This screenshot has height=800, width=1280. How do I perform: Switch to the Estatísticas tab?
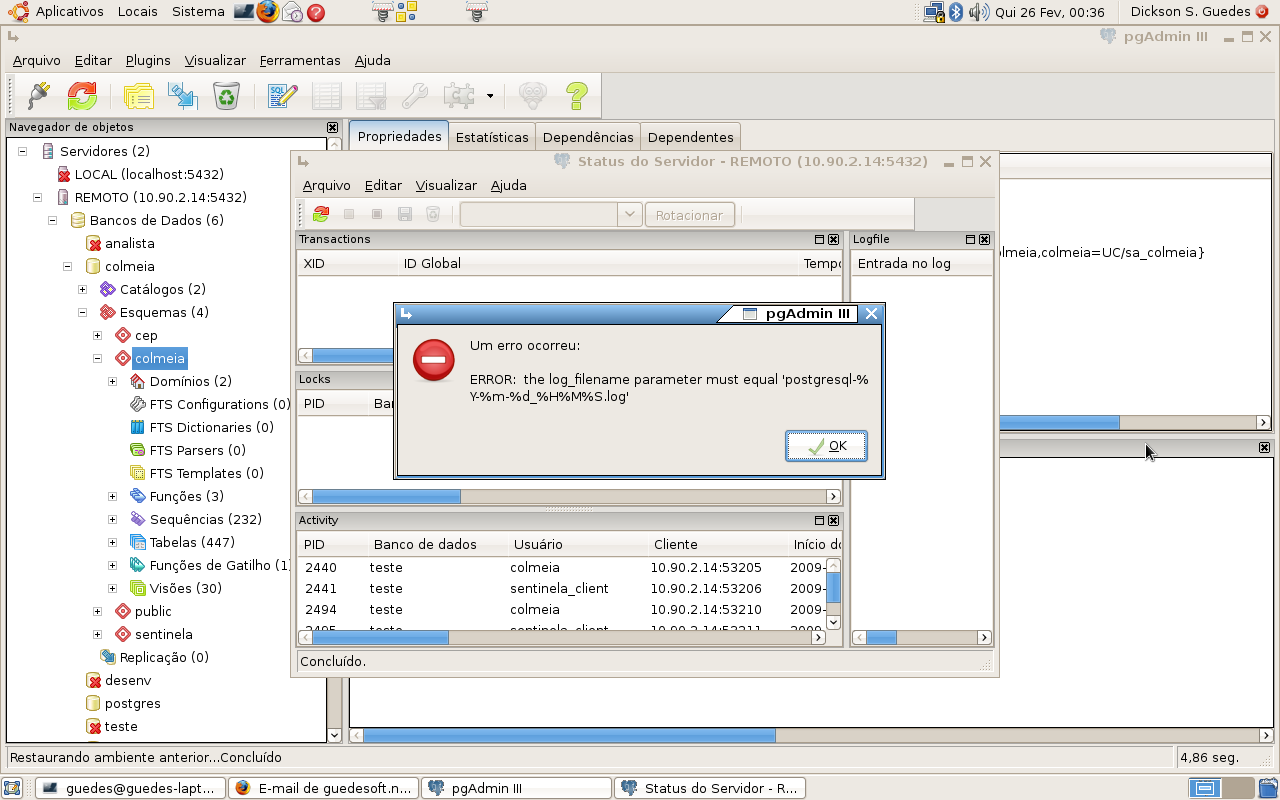[491, 137]
